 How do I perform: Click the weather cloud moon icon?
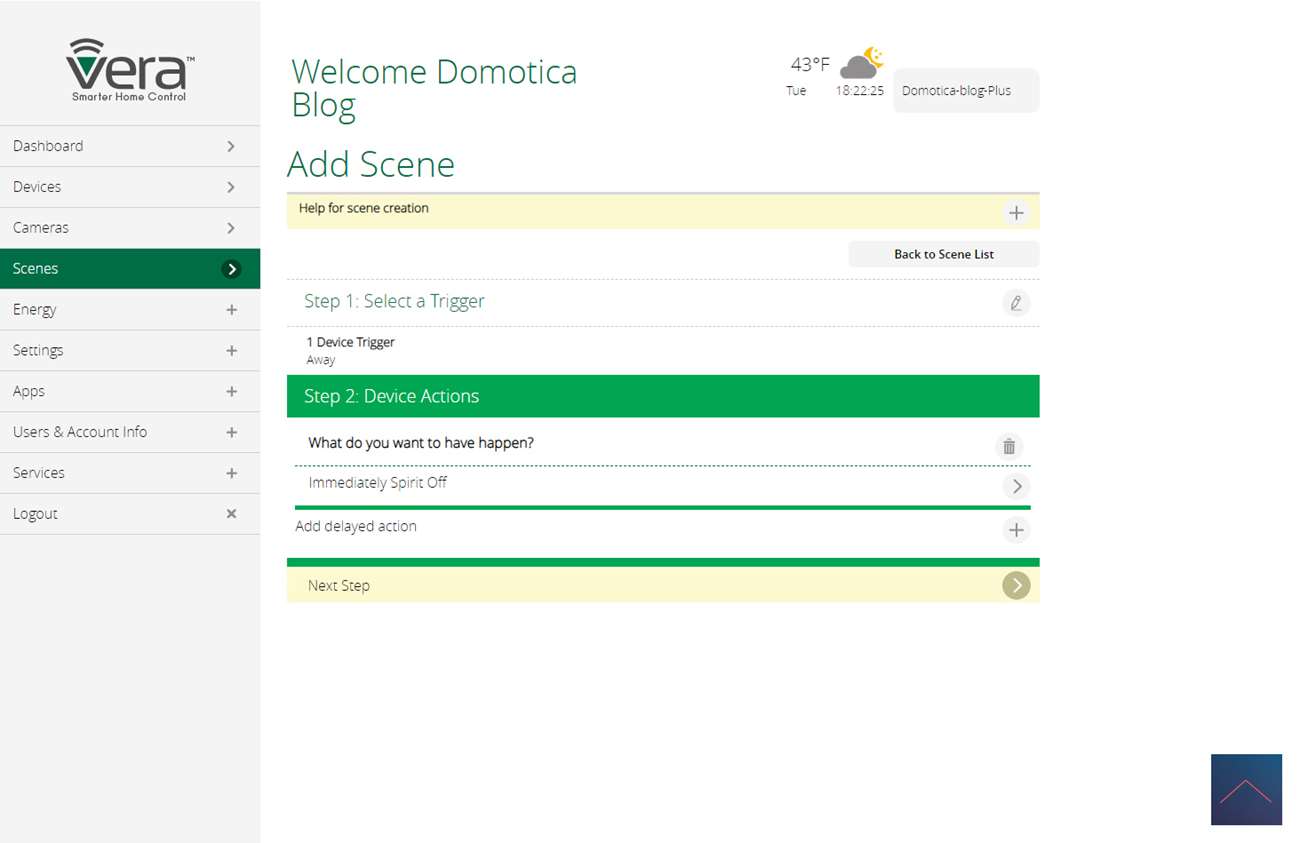(x=861, y=63)
